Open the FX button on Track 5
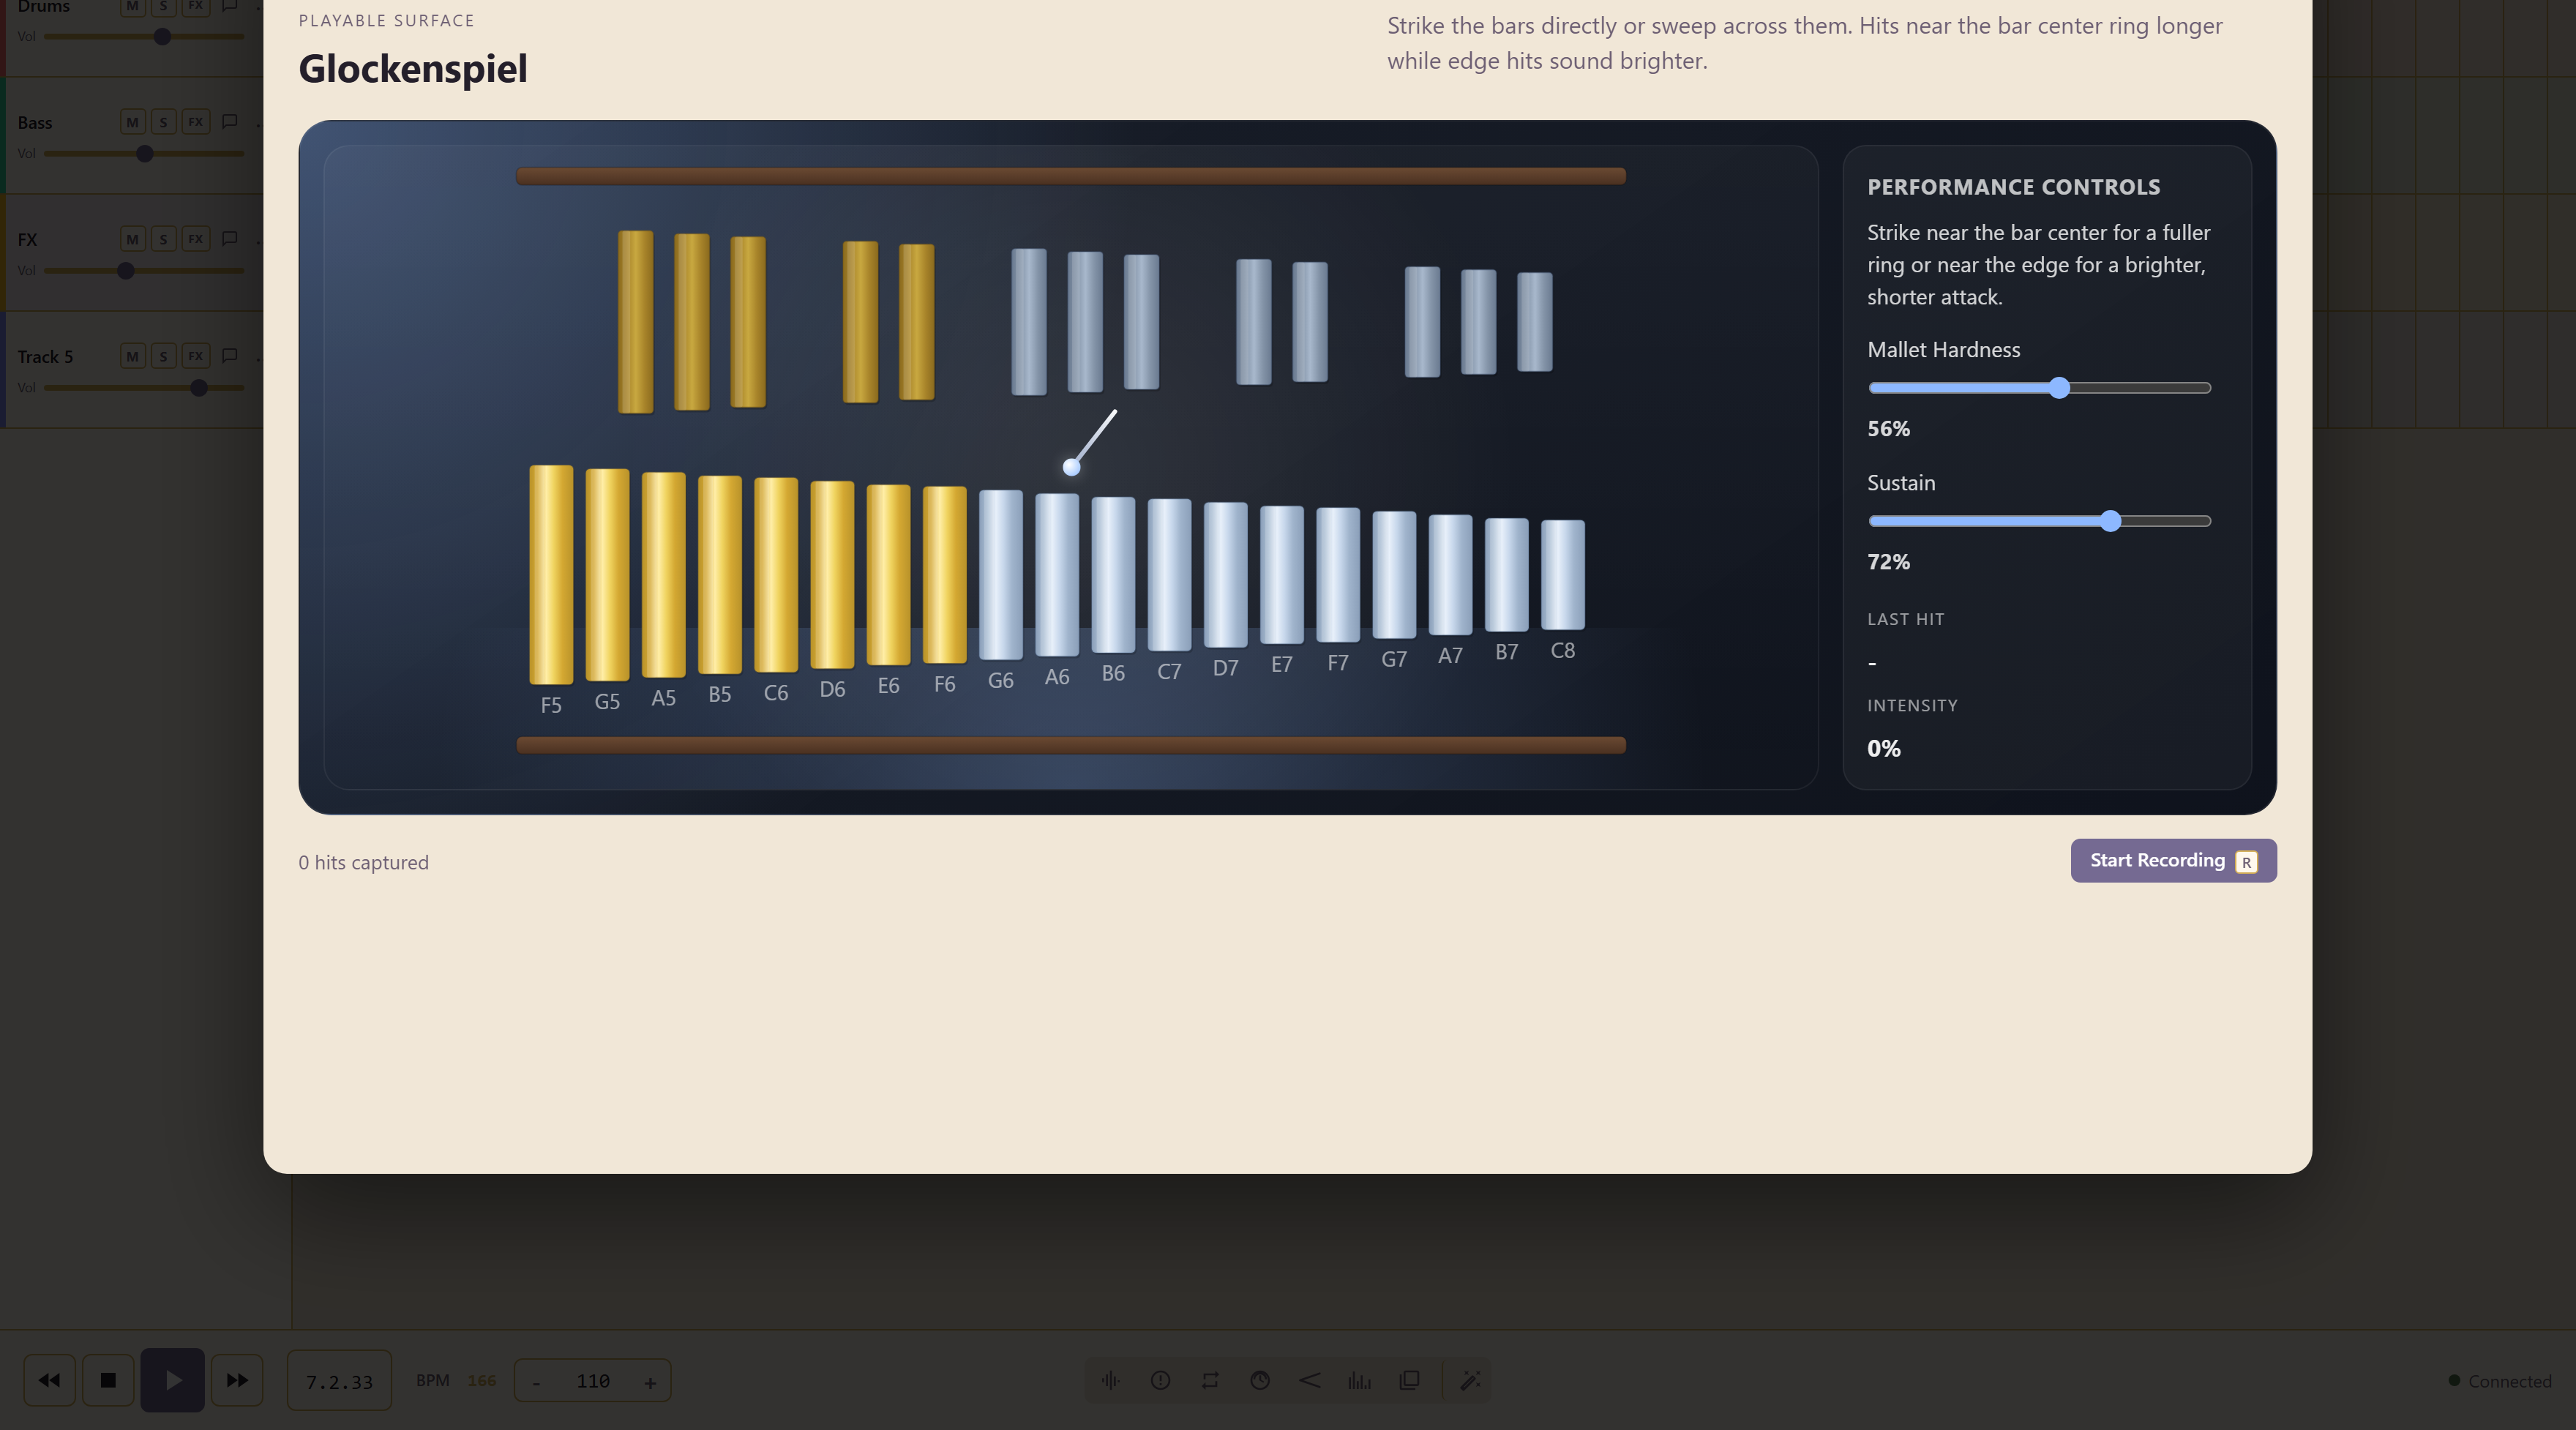This screenshot has width=2576, height=1430. click(196, 356)
